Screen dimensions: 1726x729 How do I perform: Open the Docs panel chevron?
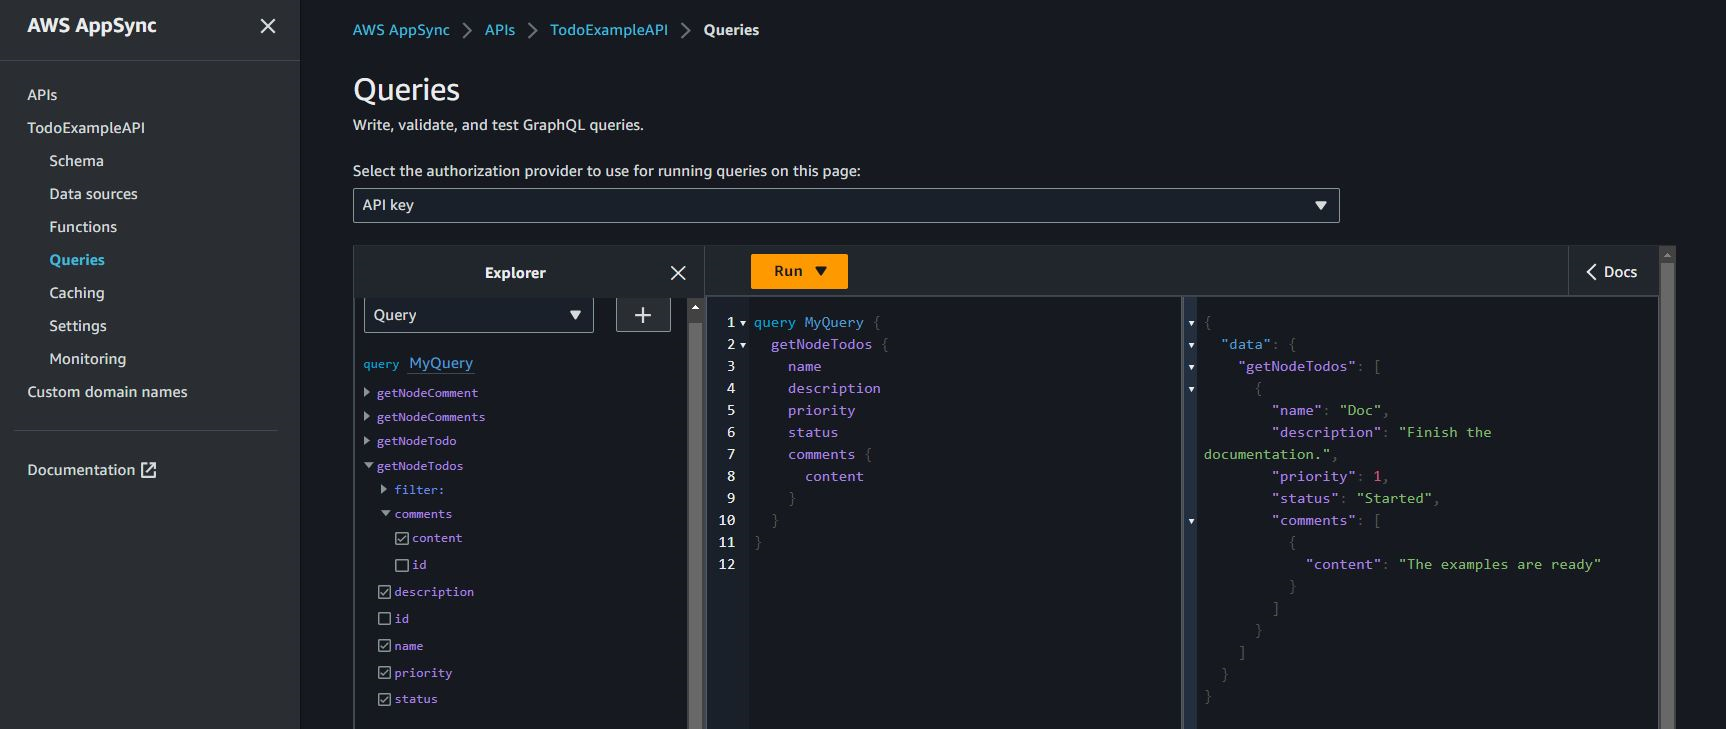pyautogui.click(x=1591, y=272)
